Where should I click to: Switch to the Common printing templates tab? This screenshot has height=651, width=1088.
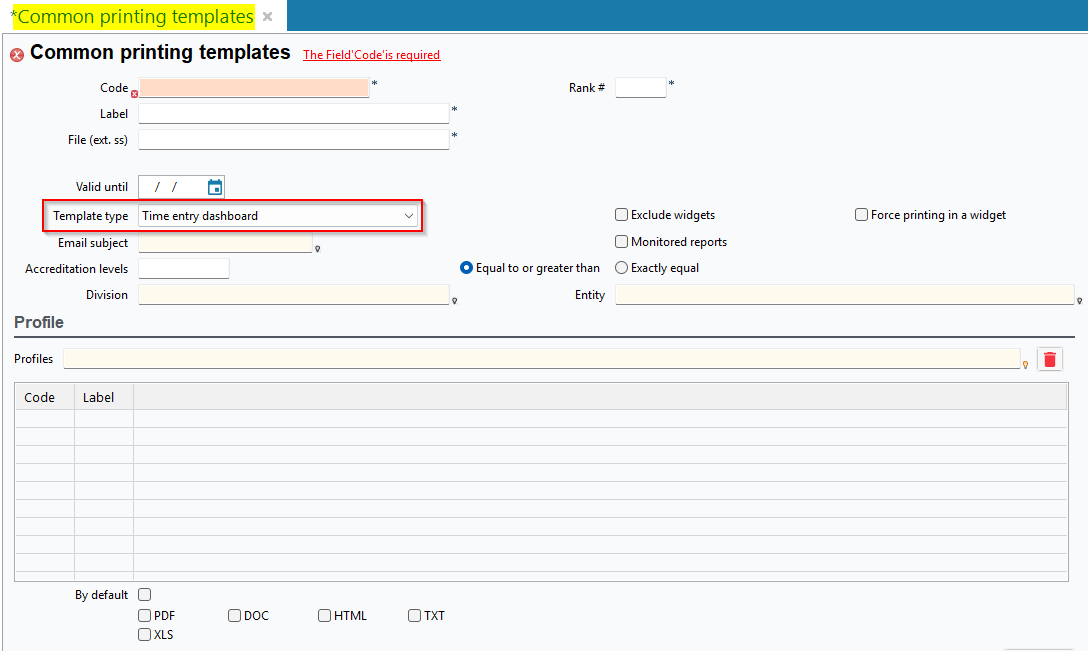136,17
